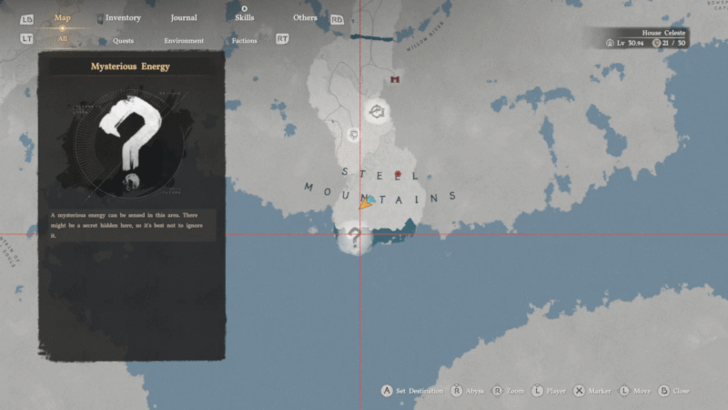The height and width of the screenshot is (410, 728).
Task: Click the RB bumper icon
Action: coord(337,19)
